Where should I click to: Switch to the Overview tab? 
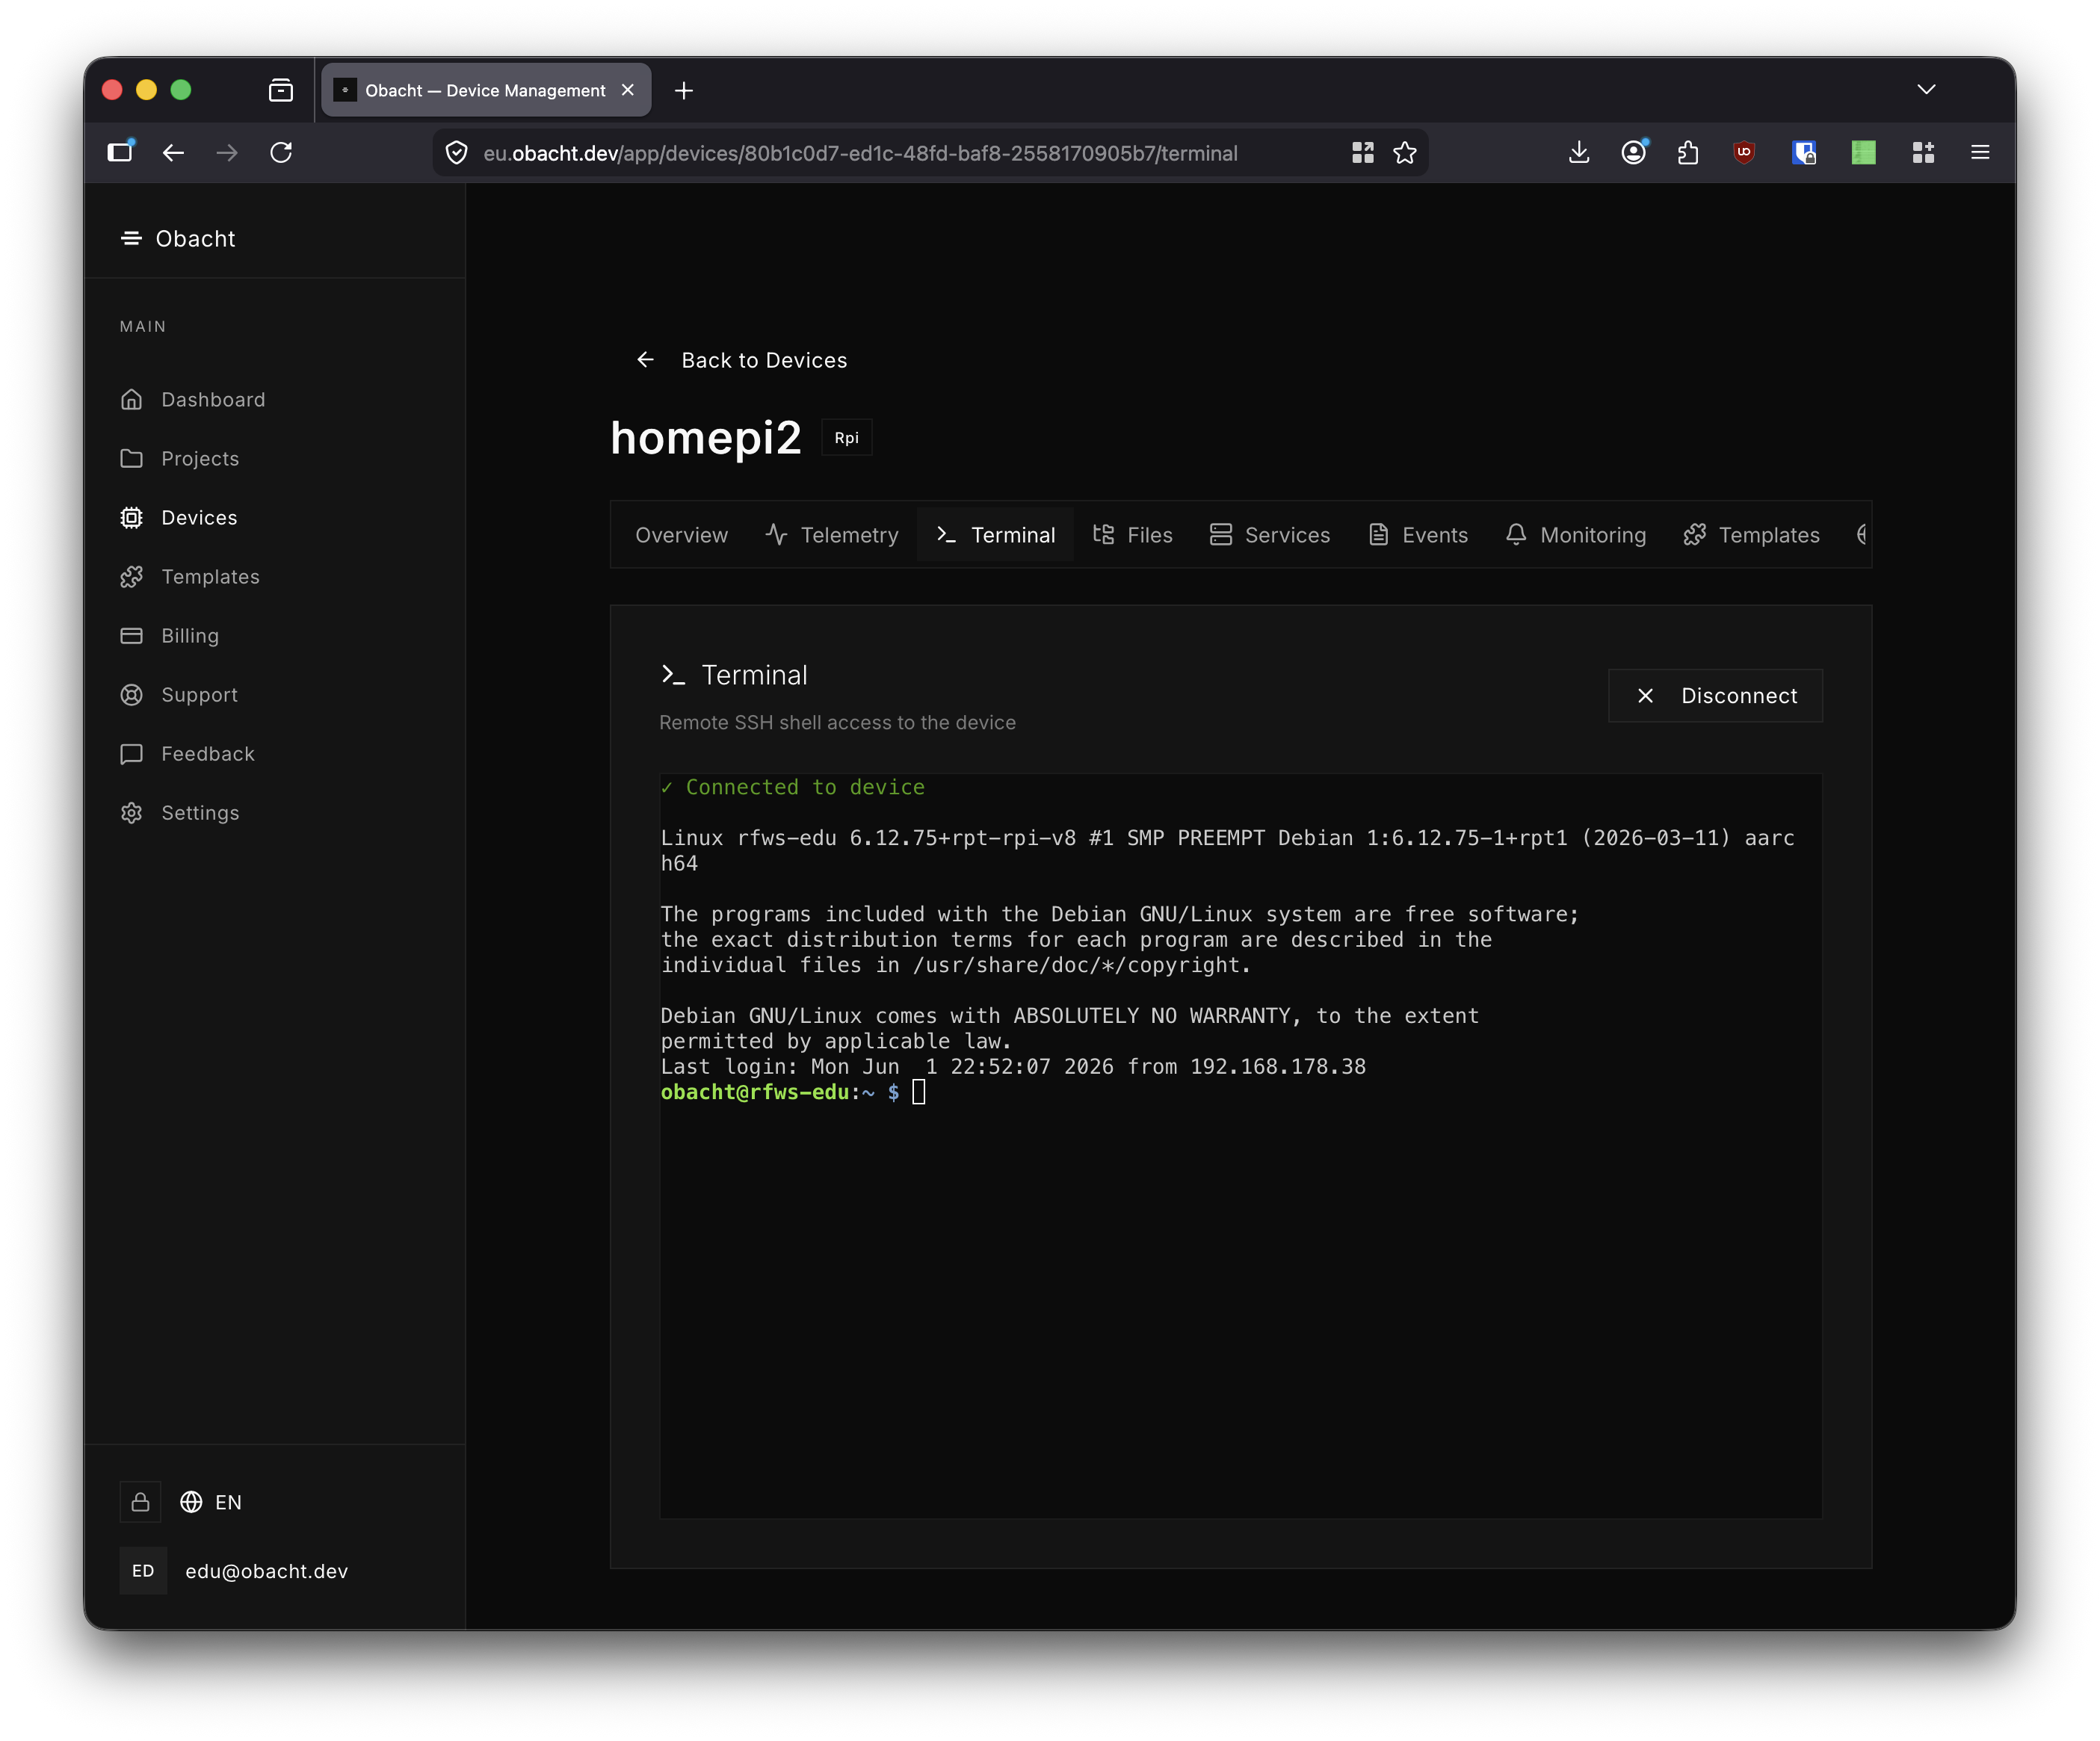[682, 535]
